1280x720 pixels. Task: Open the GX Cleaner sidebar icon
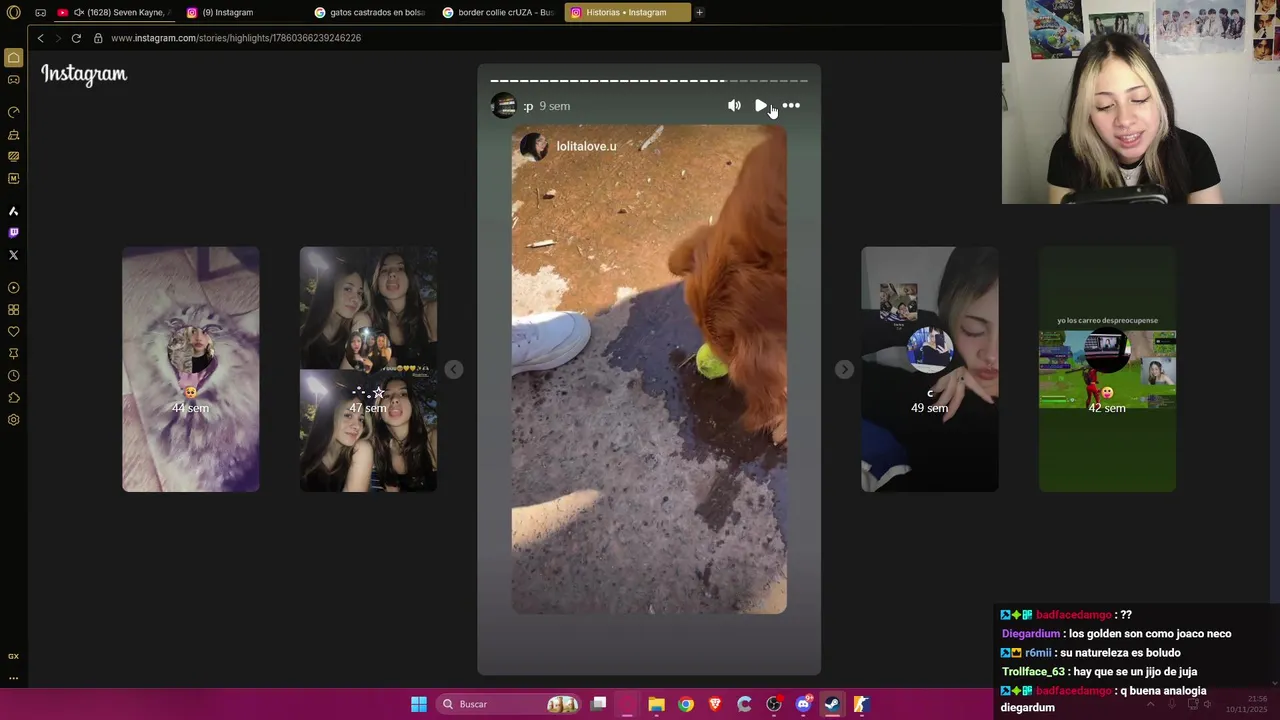(x=13, y=134)
